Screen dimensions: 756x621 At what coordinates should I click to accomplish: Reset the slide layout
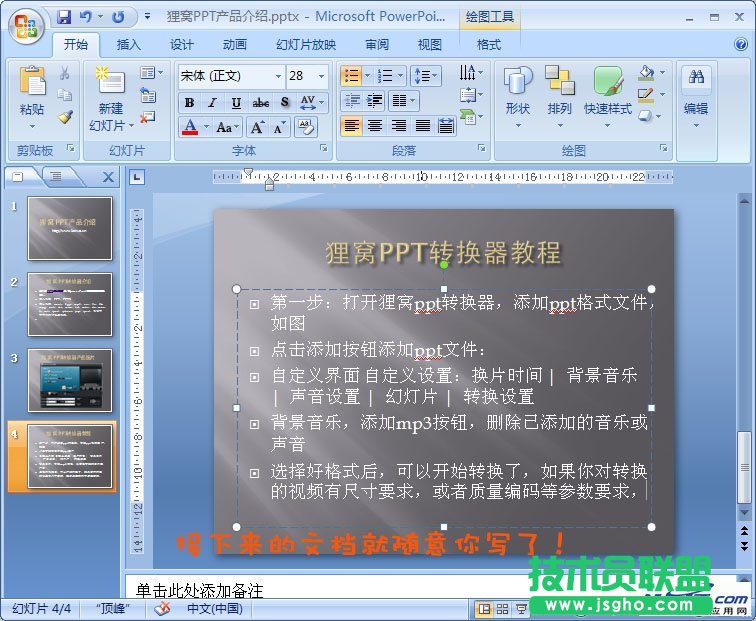(x=148, y=94)
